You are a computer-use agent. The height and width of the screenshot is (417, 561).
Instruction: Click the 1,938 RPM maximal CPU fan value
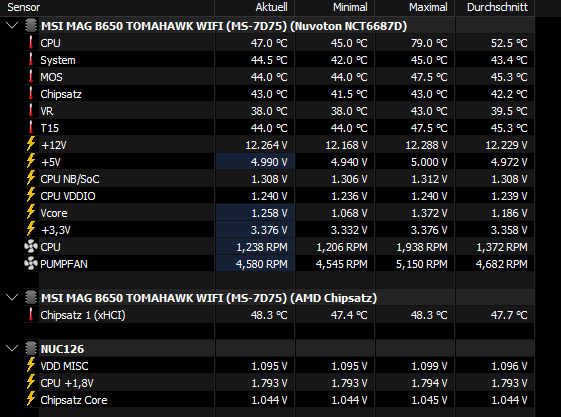422,247
